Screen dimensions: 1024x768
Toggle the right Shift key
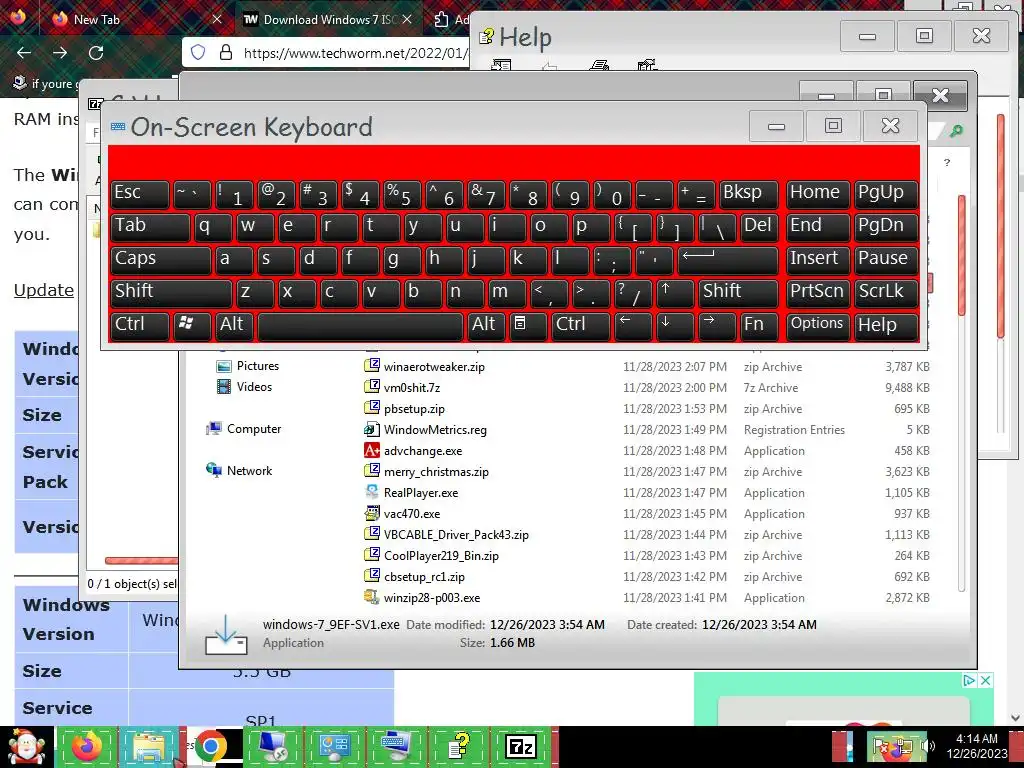click(x=739, y=294)
